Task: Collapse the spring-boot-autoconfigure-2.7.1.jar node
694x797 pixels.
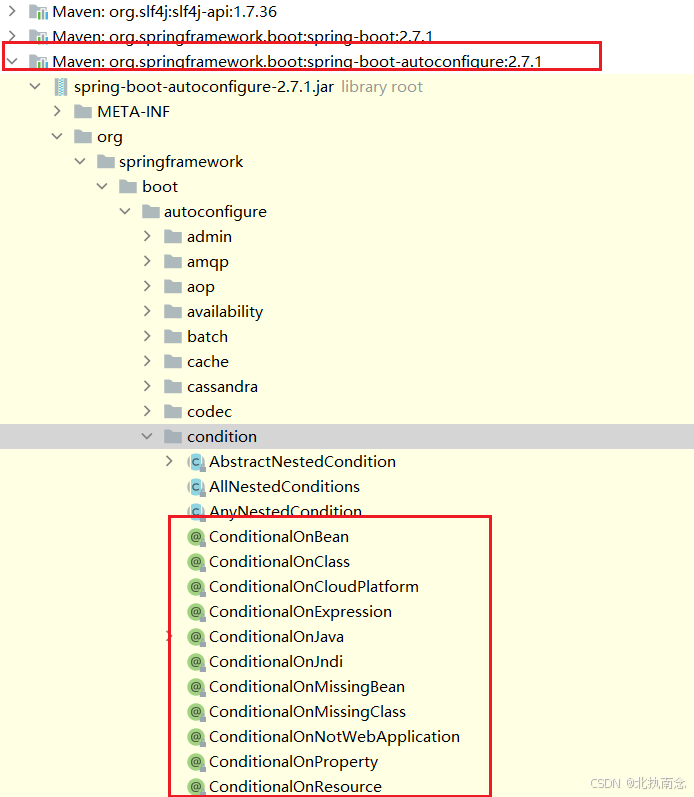Action: (35, 86)
